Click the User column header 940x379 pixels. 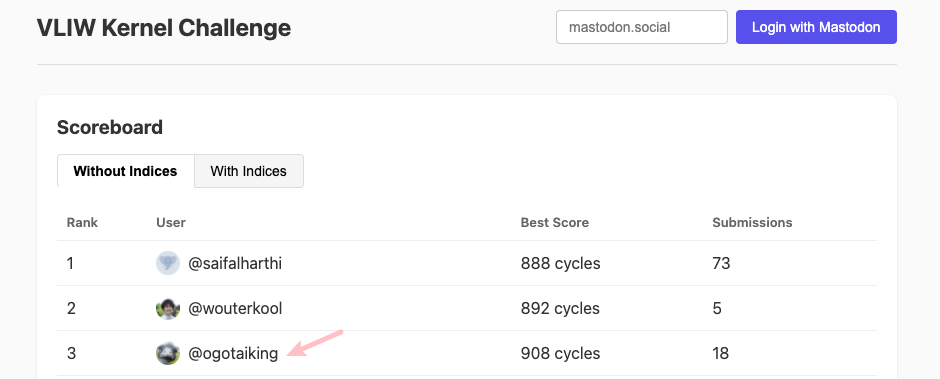coord(171,222)
